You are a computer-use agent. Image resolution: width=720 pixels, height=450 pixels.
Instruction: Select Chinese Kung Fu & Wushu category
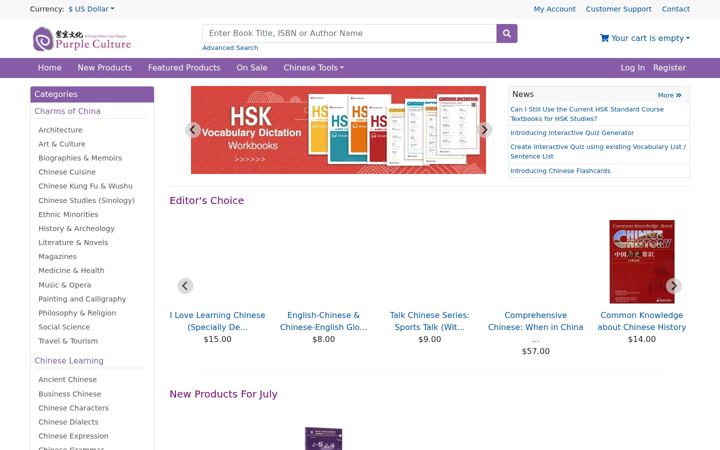click(x=85, y=186)
